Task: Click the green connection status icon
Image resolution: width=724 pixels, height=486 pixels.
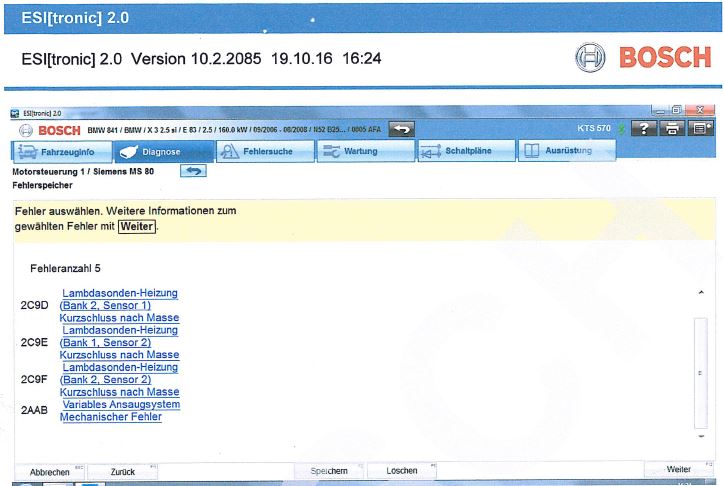Action: click(x=621, y=129)
